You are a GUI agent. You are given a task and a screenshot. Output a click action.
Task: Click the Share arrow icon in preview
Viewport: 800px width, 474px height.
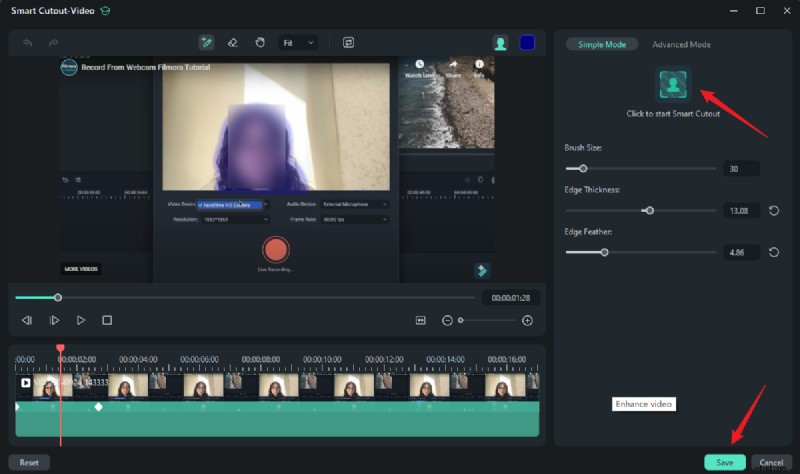point(453,64)
